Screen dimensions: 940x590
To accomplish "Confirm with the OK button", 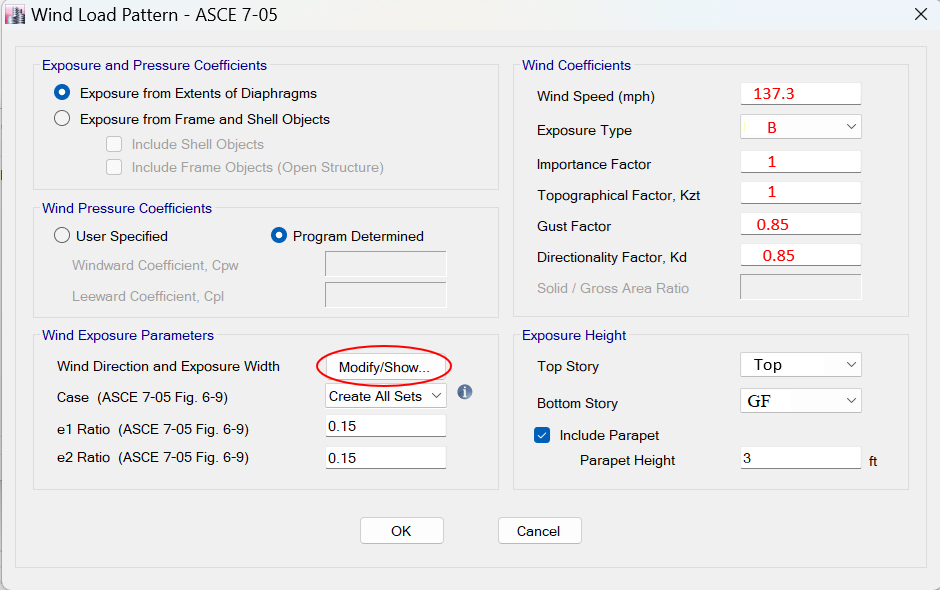I will [x=401, y=531].
